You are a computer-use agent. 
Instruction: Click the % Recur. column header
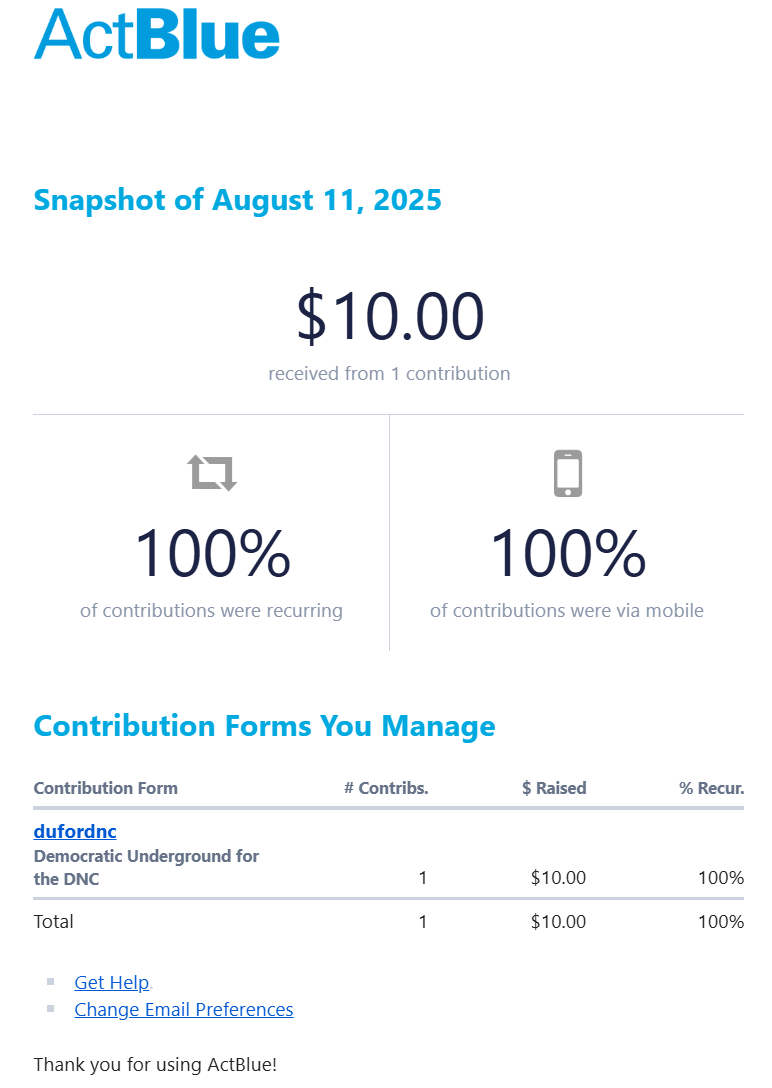click(x=712, y=788)
